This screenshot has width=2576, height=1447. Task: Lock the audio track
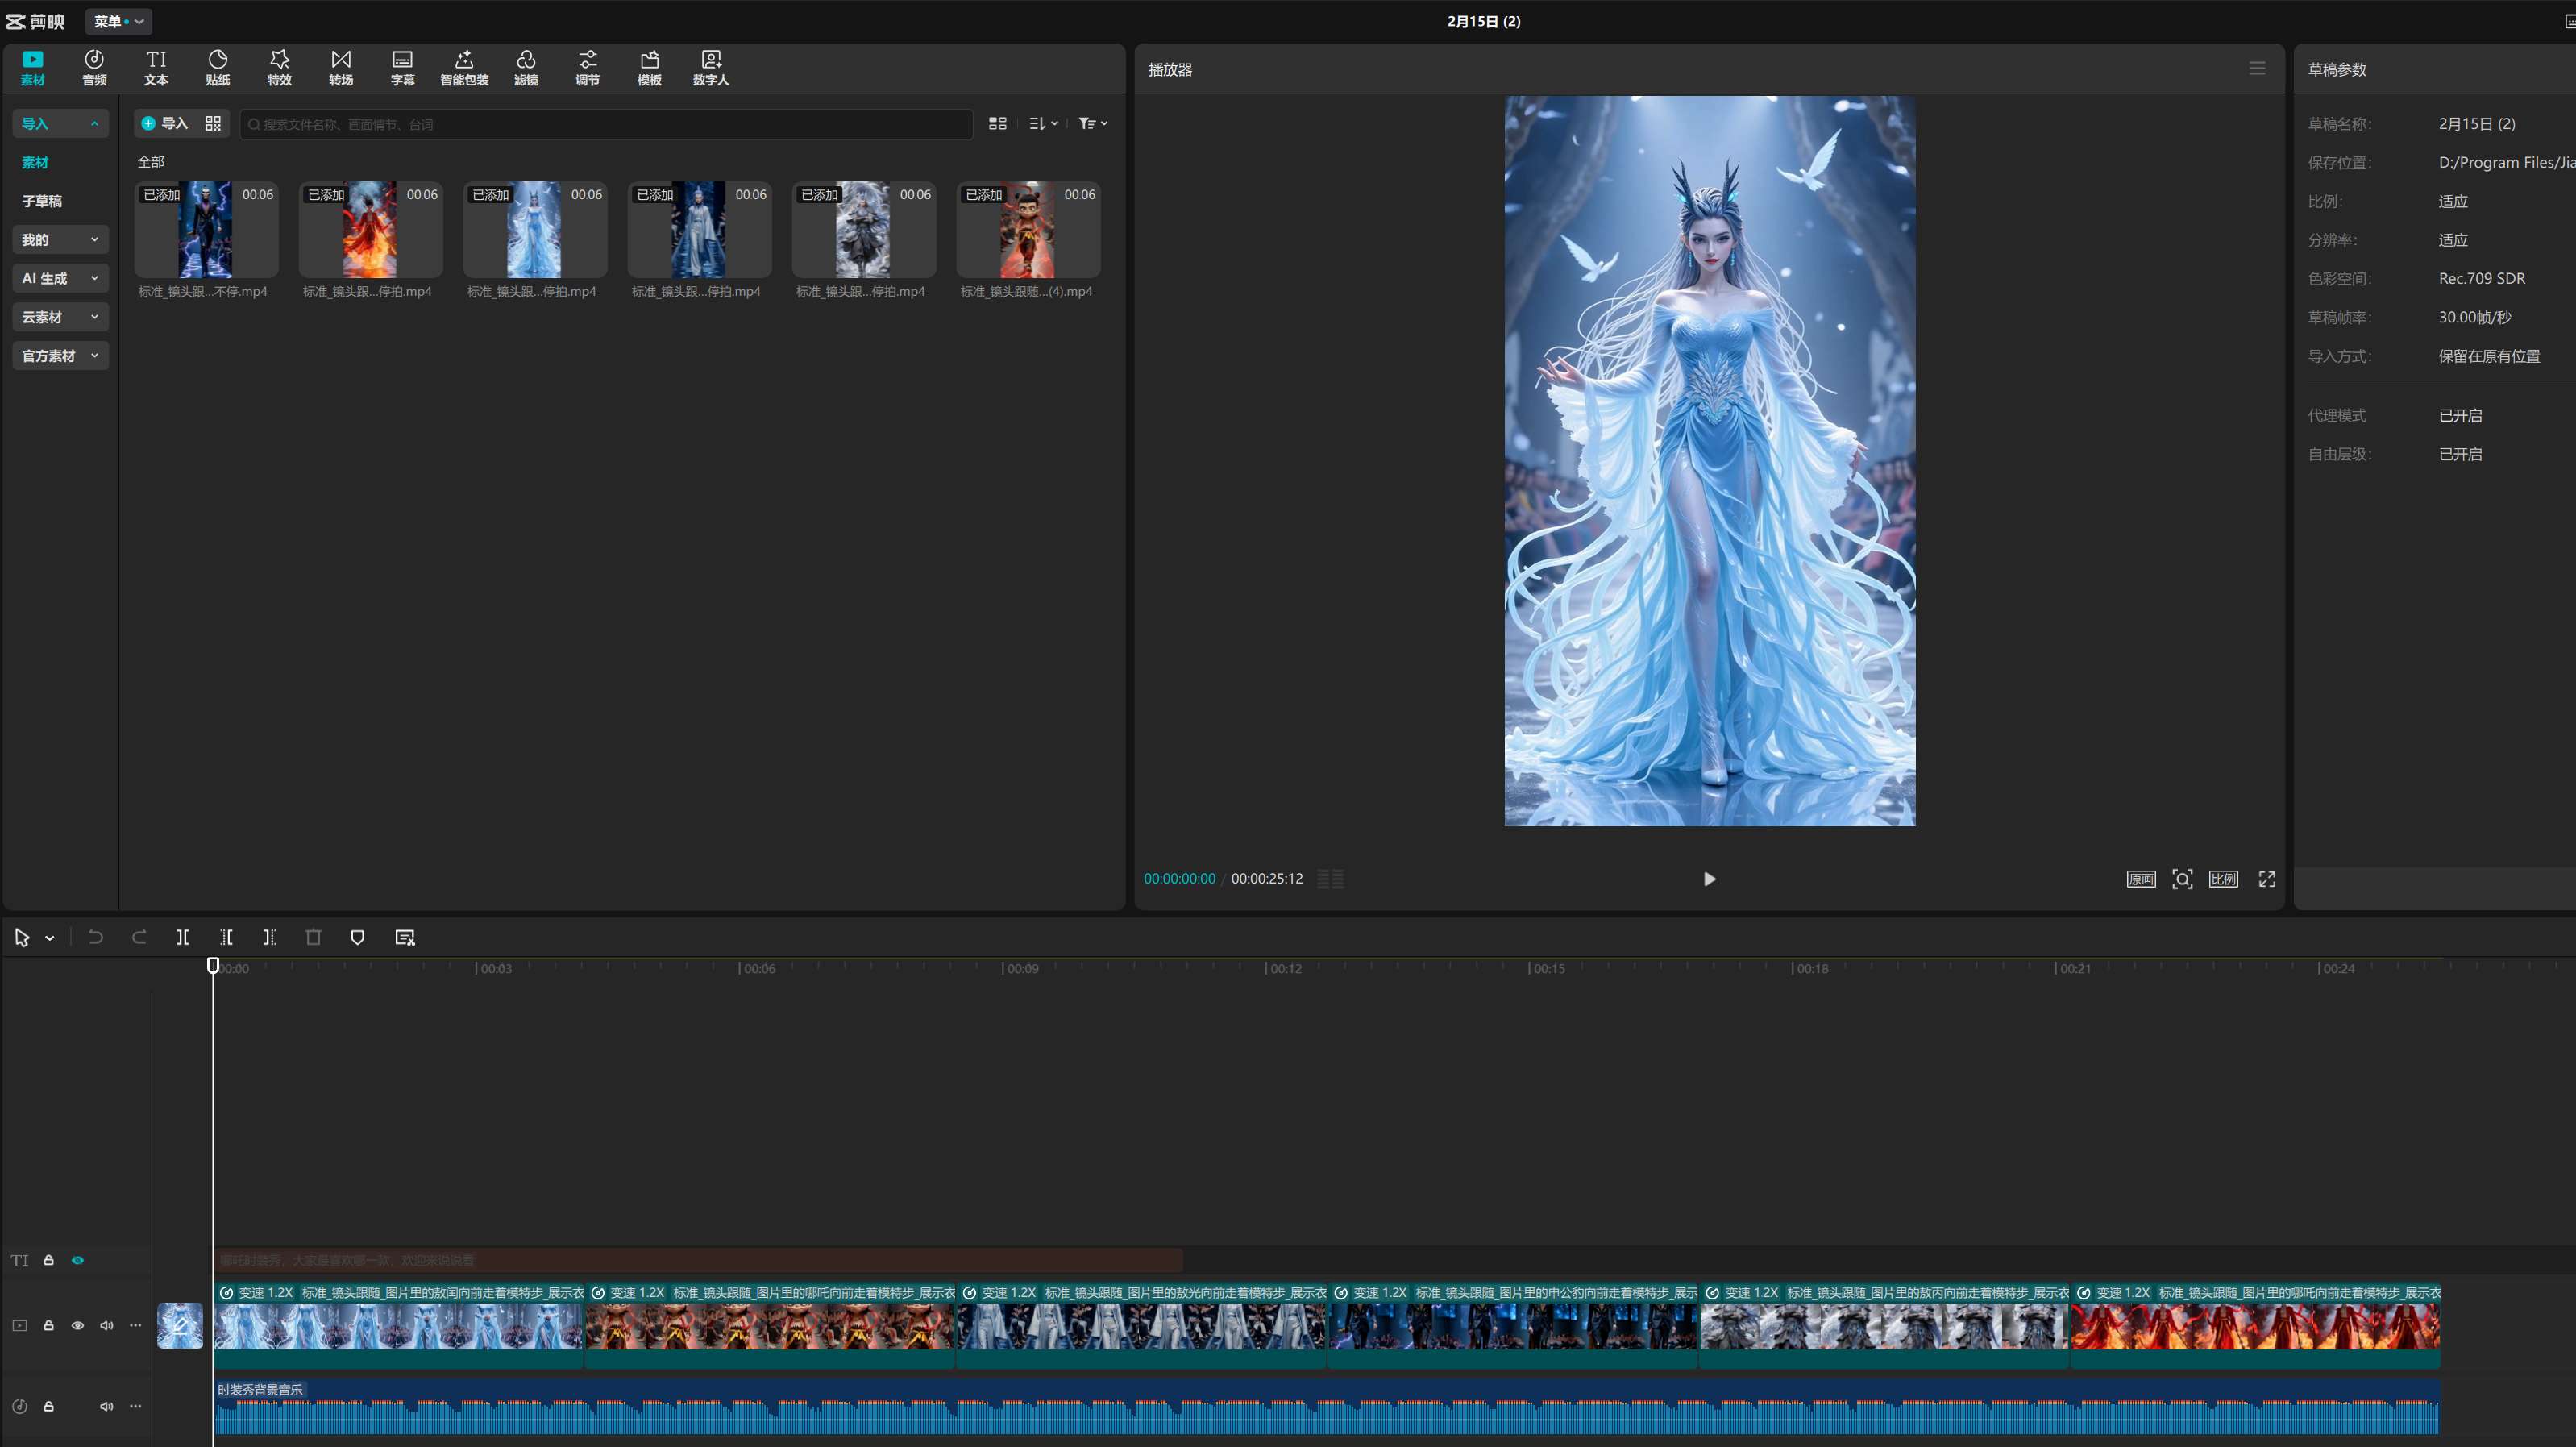click(x=48, y=1406)
